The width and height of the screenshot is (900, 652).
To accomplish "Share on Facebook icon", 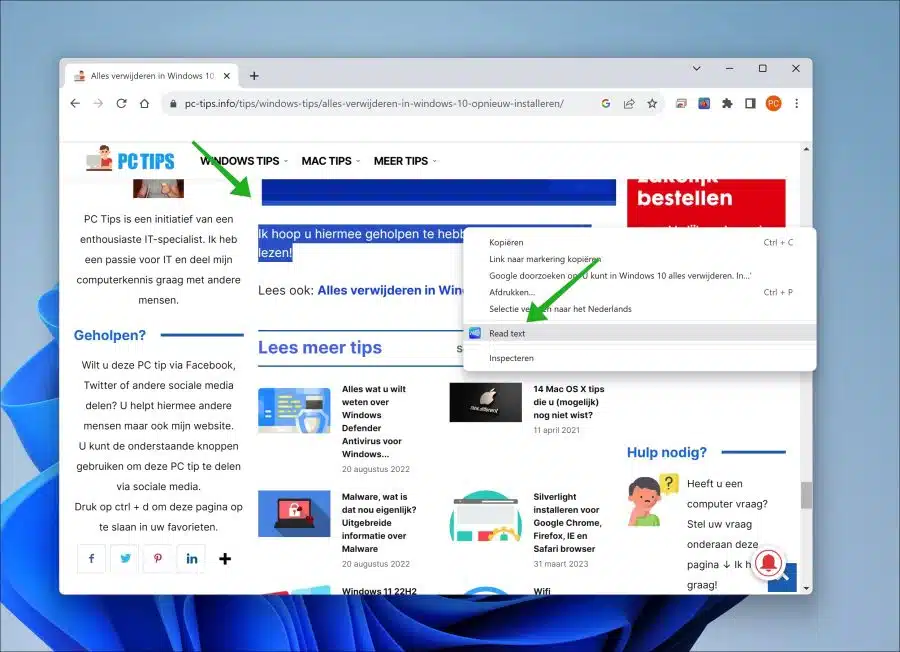I will coord(91,558).
